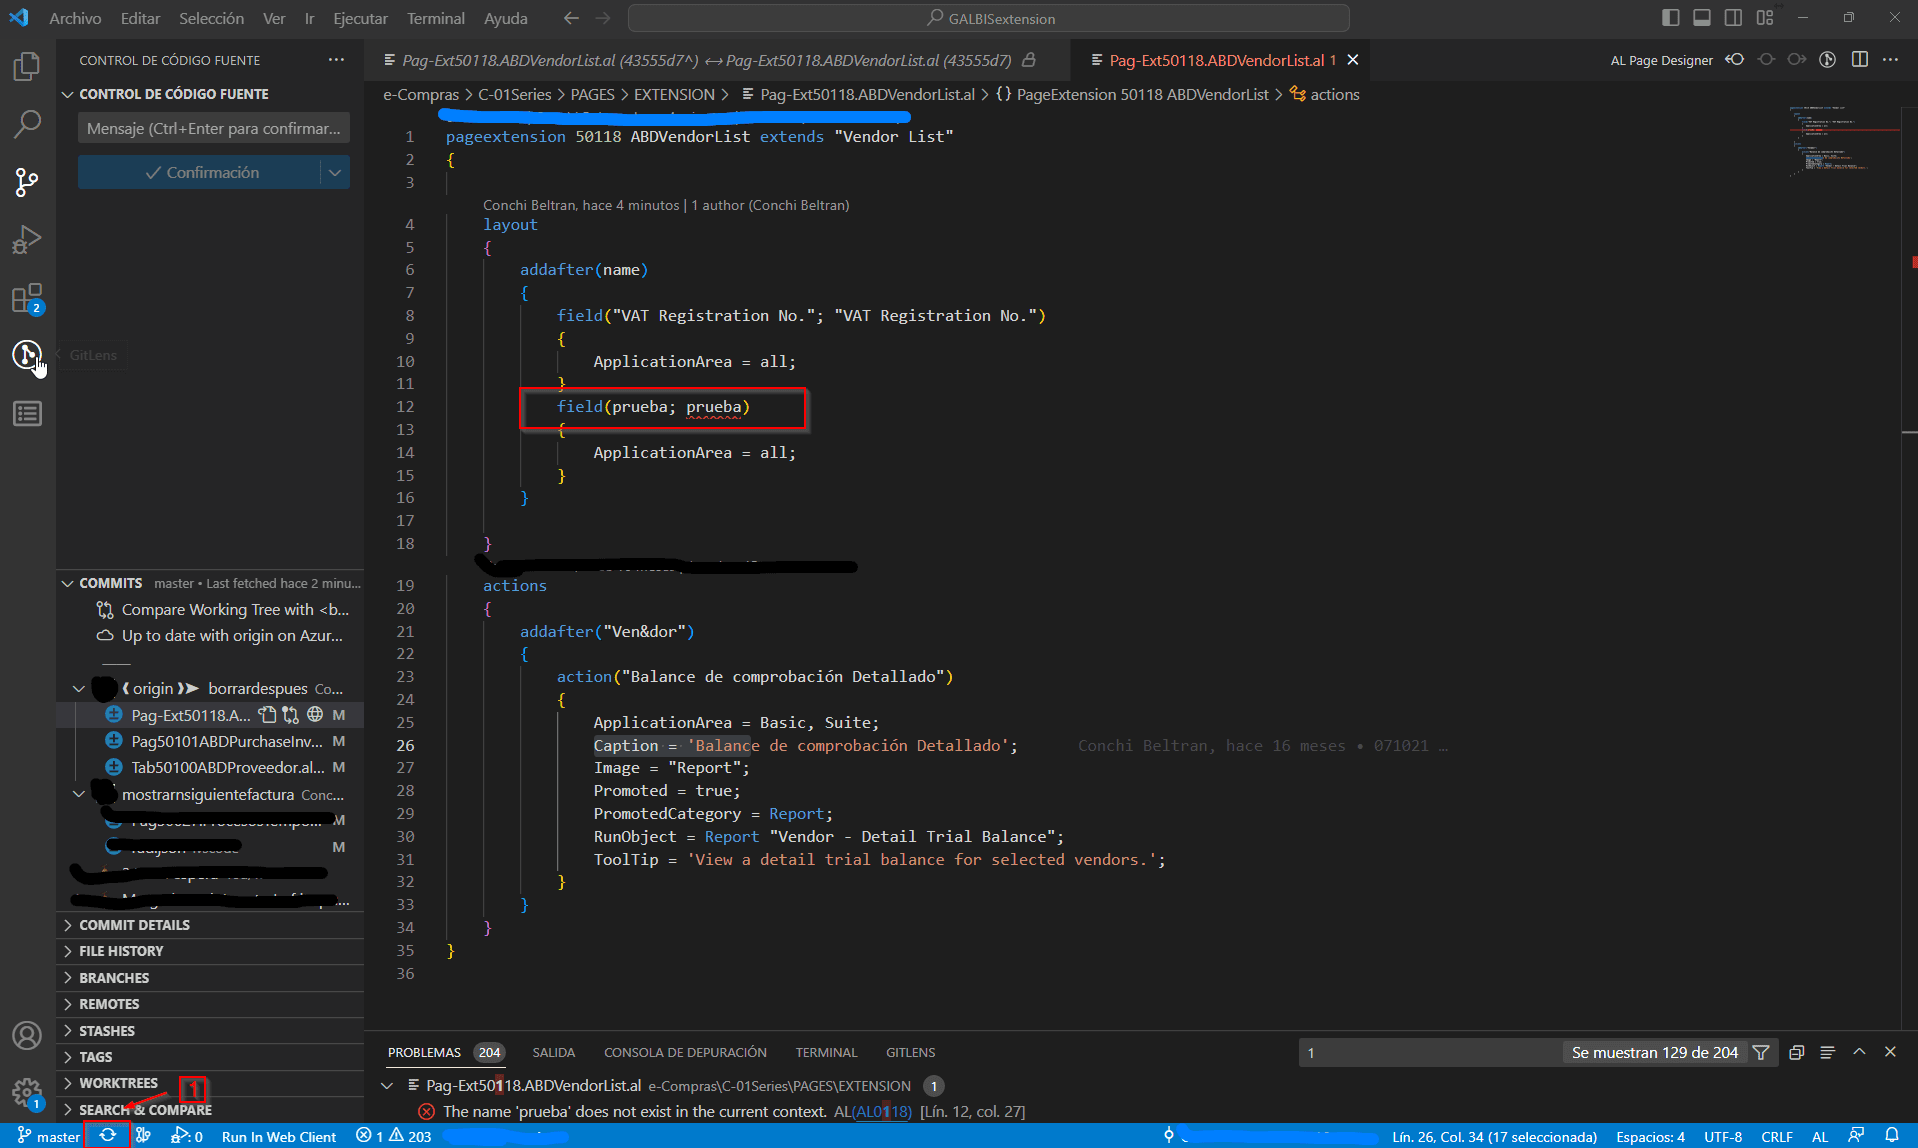
Task: Close the tab Pag-Ext50118.ABDVendorList.al
Action: pyautogui.click(x=1353, y=60)
